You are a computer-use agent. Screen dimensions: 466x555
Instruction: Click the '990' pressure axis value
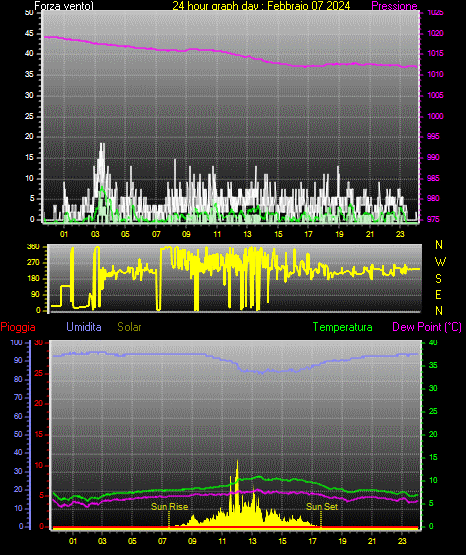(x=433, y=157)
